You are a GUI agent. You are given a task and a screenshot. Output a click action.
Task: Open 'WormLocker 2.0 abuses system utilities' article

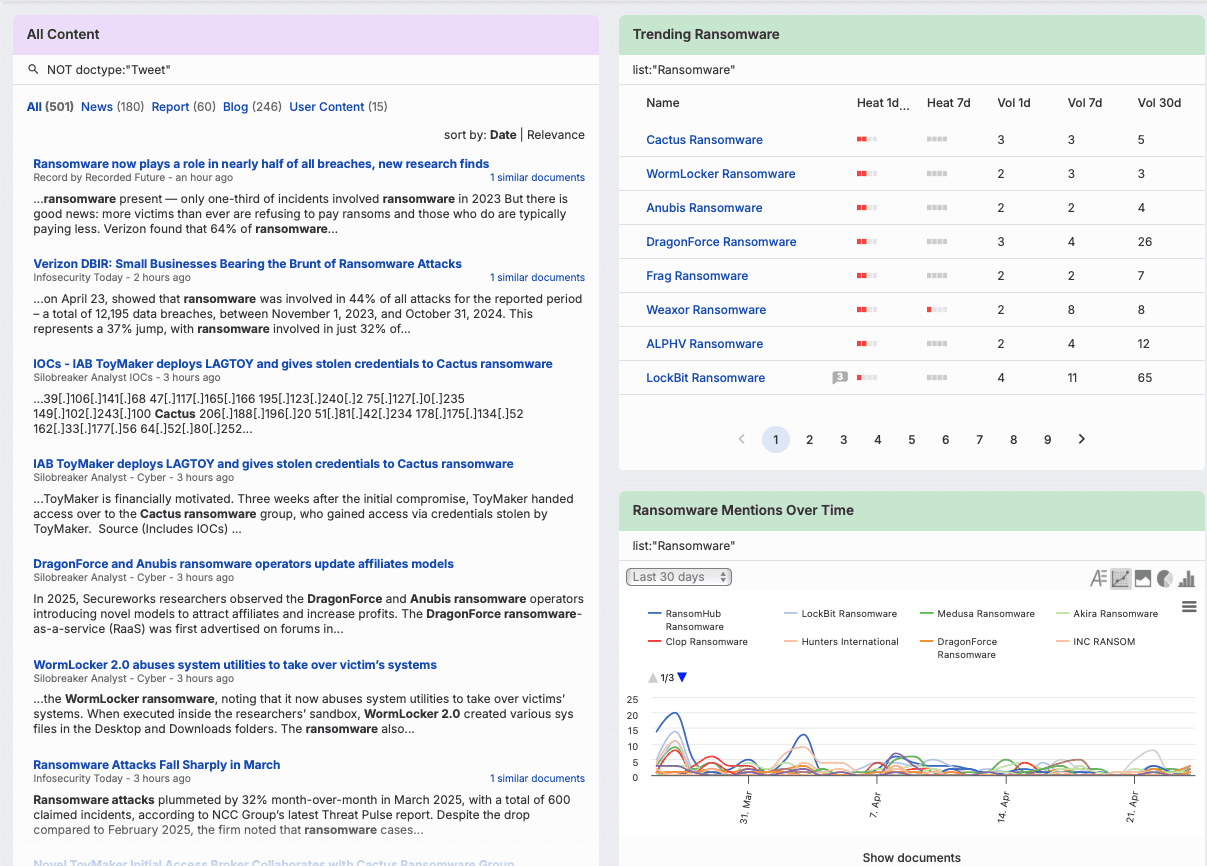[x=235, y=665]
